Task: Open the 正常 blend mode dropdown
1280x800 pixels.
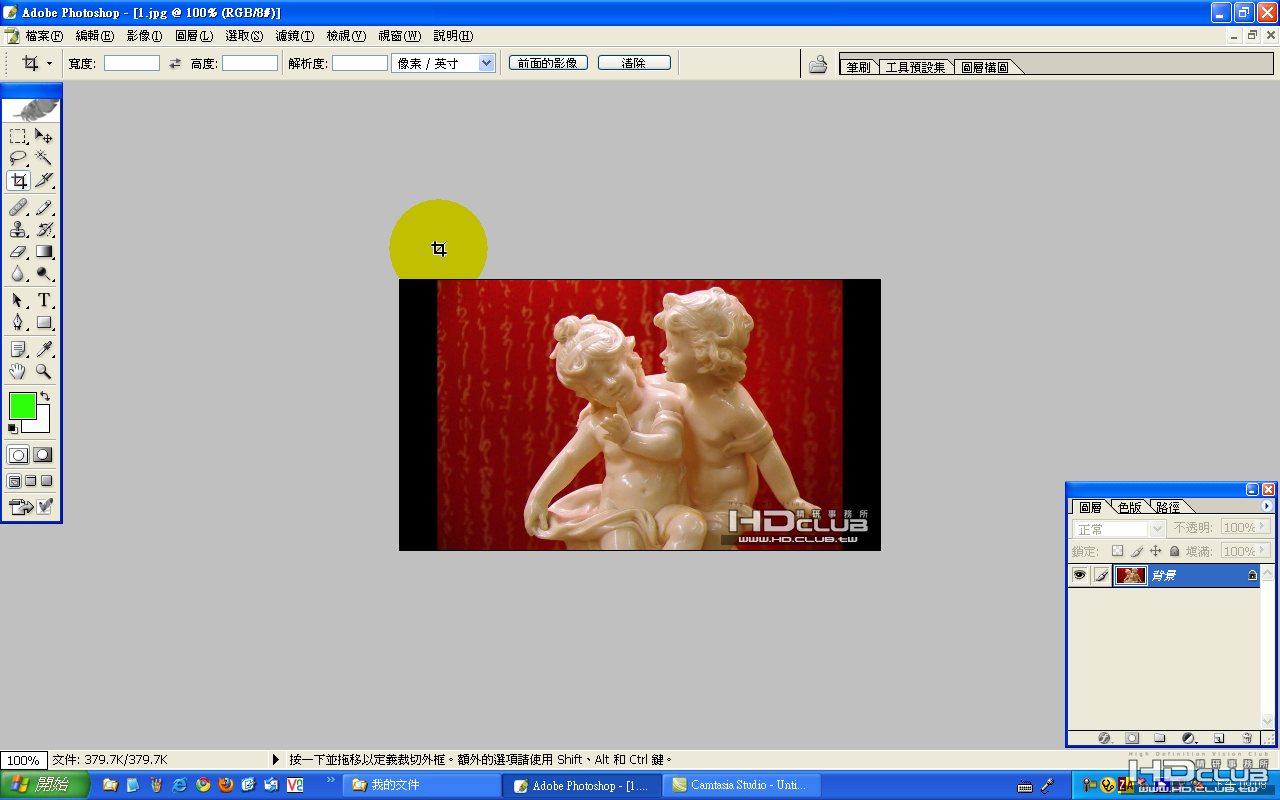Action: pos(1119,529)
